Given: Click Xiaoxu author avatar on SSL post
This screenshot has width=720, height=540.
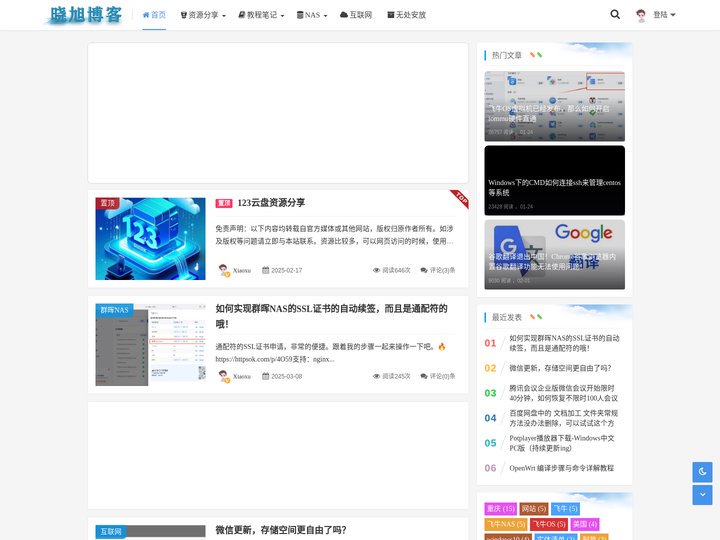Looking at the screenshot, I should (223, 377).
